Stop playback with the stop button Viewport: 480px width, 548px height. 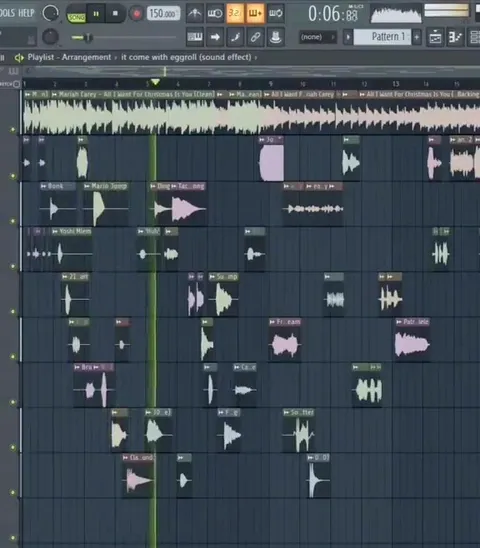(115, 14)
